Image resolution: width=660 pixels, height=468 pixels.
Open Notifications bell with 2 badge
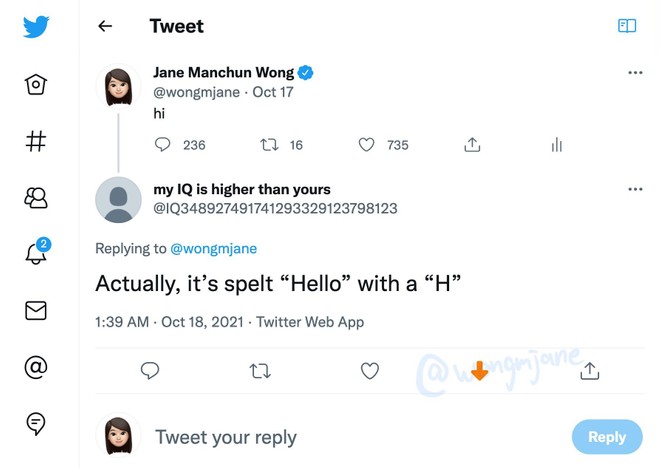tap(36, 253)
